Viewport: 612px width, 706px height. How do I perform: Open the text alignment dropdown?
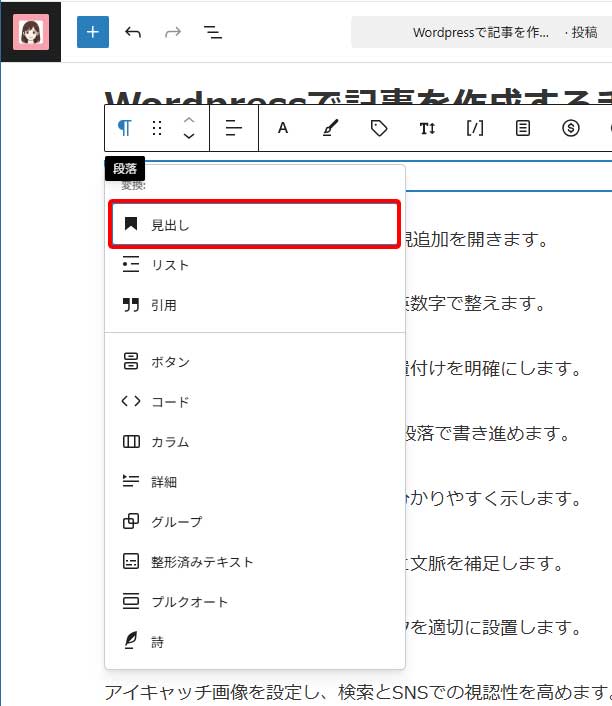pos(234,128)
